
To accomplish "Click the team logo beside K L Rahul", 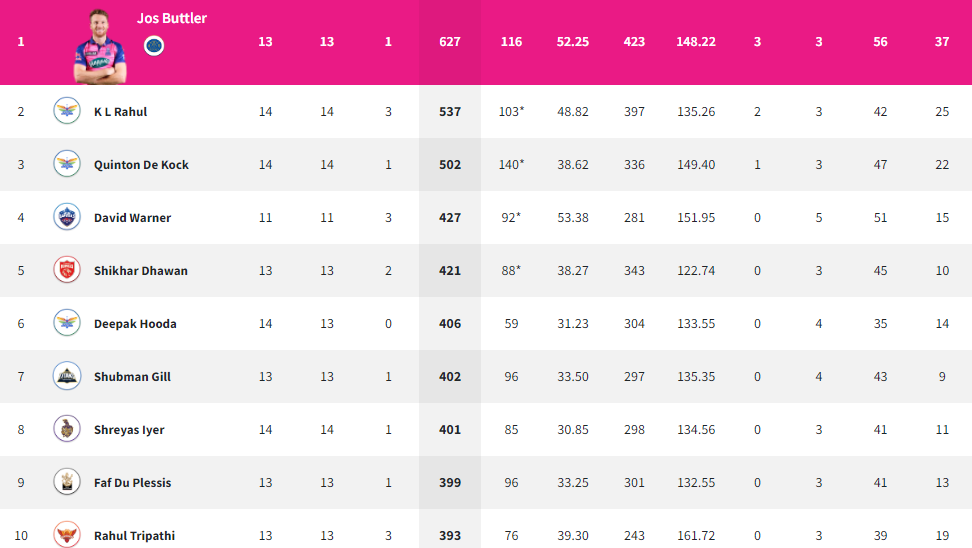I will click(67, 111).
